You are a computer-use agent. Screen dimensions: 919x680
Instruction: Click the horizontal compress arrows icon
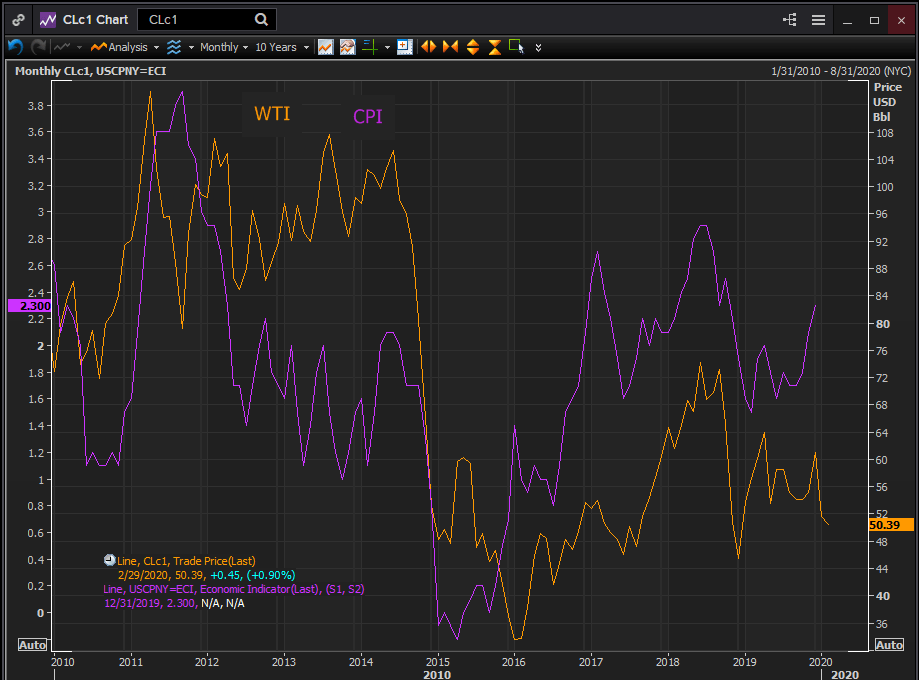pos(450,47)
